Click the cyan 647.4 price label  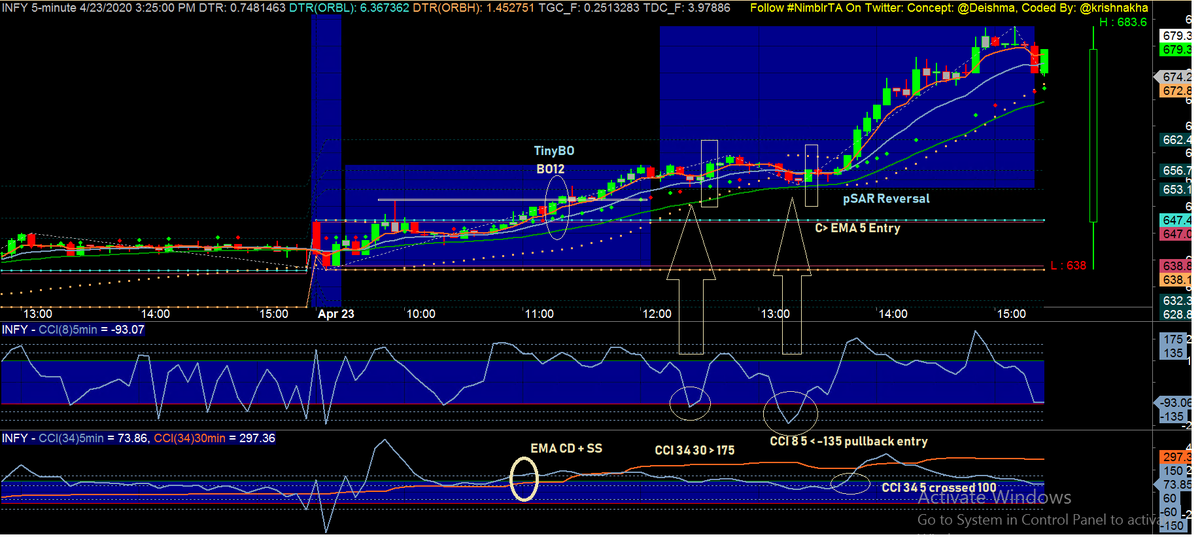pyautogui.click(x=1176, y=220)
